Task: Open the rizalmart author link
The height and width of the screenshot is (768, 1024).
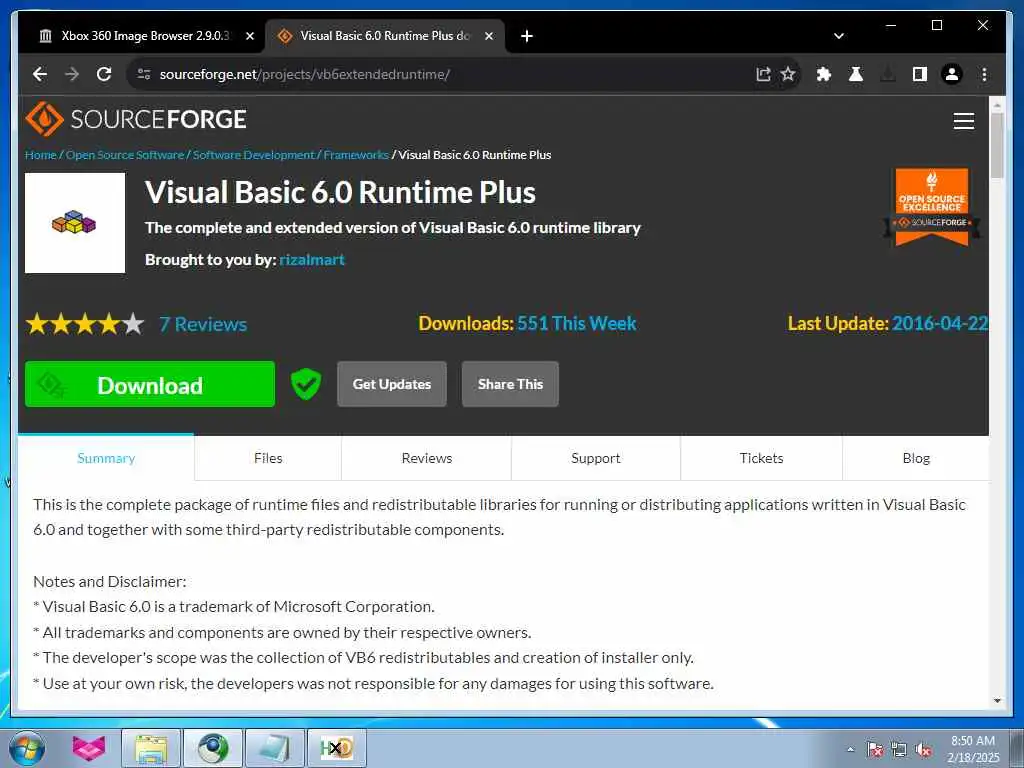Action: pyautogui.click(x=312, y=259)
